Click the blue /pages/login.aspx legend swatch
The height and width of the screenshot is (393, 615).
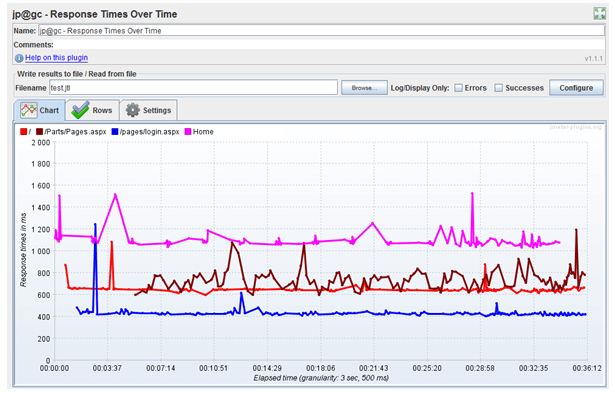[115, 132]
